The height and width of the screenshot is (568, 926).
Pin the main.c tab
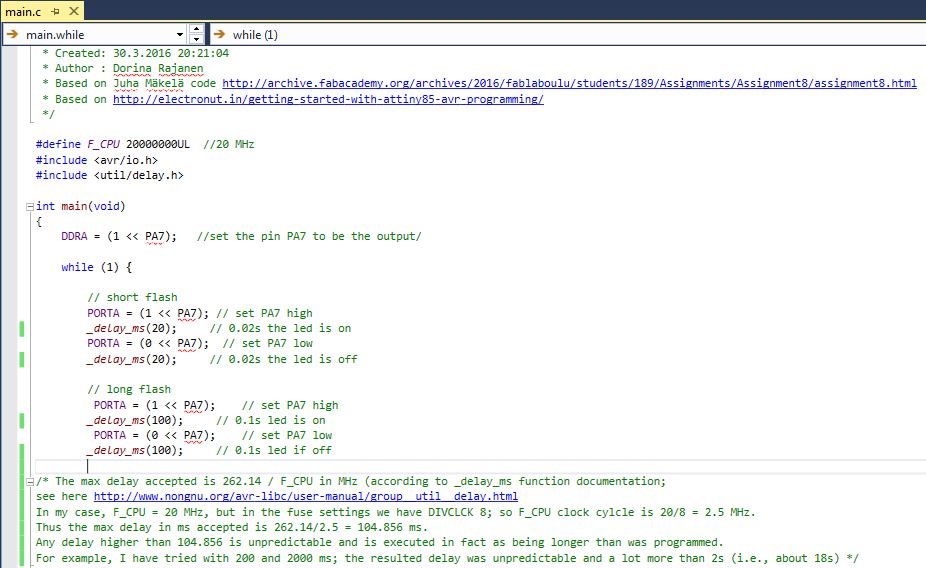coord(55,11)
